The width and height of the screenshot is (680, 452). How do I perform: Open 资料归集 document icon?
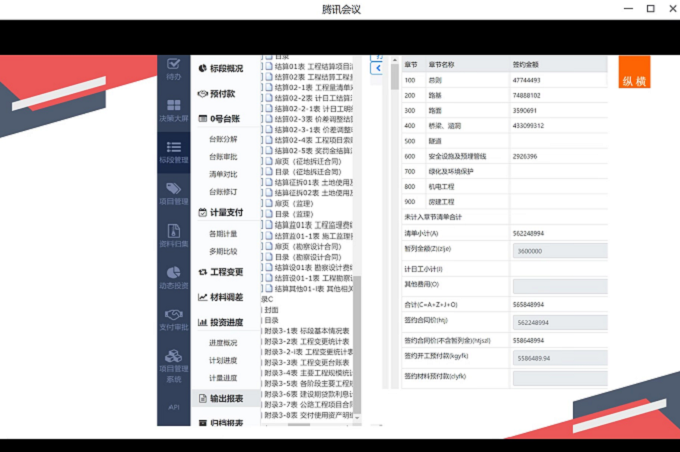173,235
